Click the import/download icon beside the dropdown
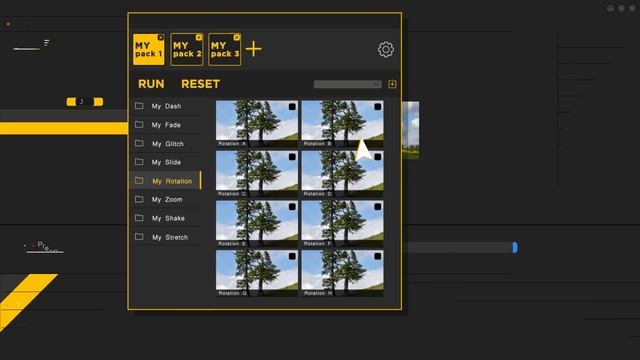Image resolution: width=640 pixels, height=360 pixels. (x=392, y=84)
